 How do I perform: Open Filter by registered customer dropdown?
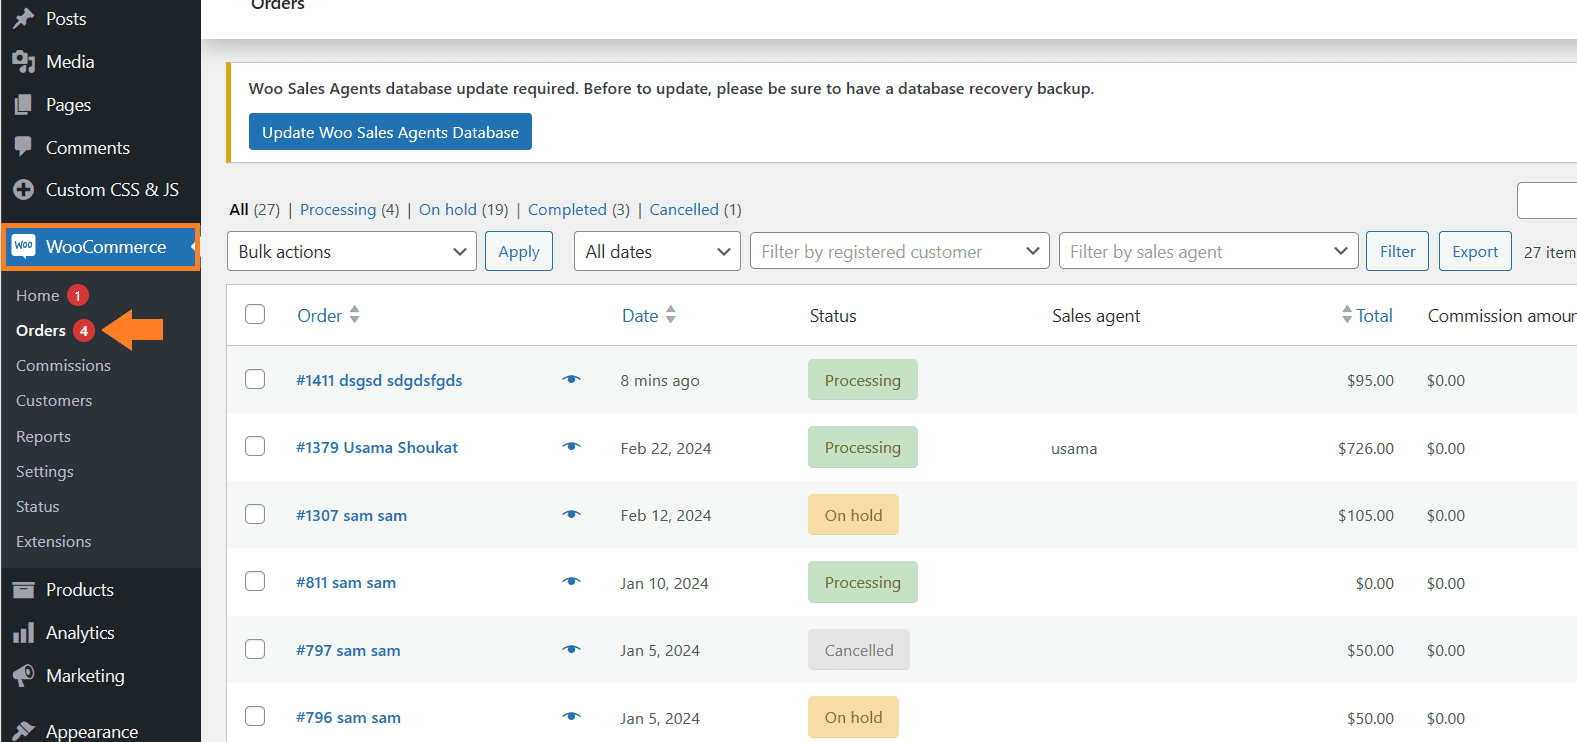(900, 251)
